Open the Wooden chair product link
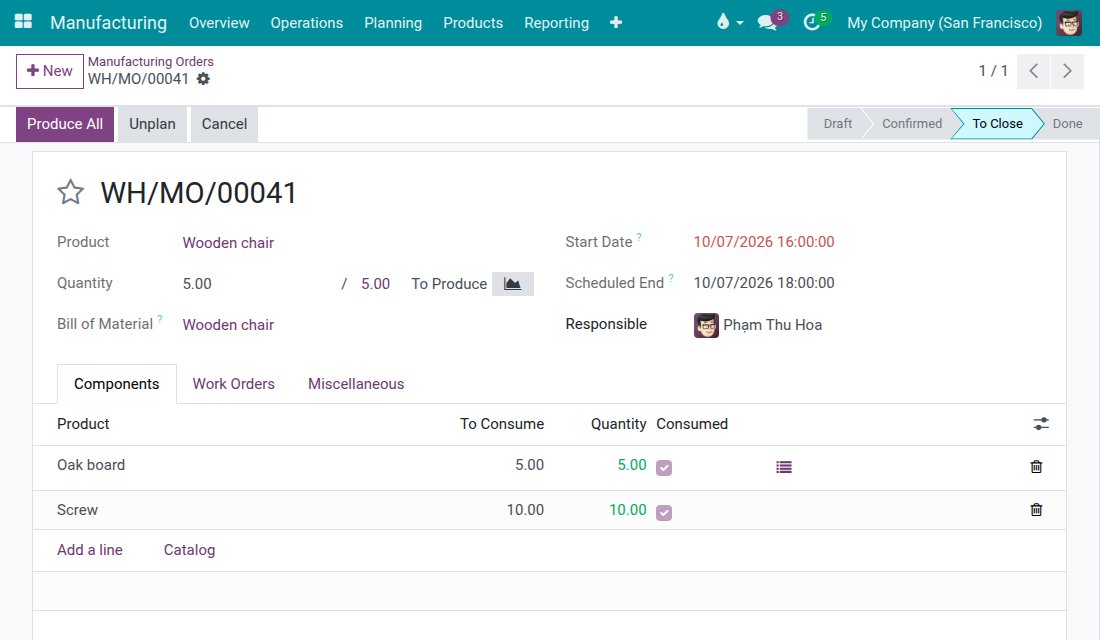The width and height of the screenshot is (1100, 640). tap(228, 243)
